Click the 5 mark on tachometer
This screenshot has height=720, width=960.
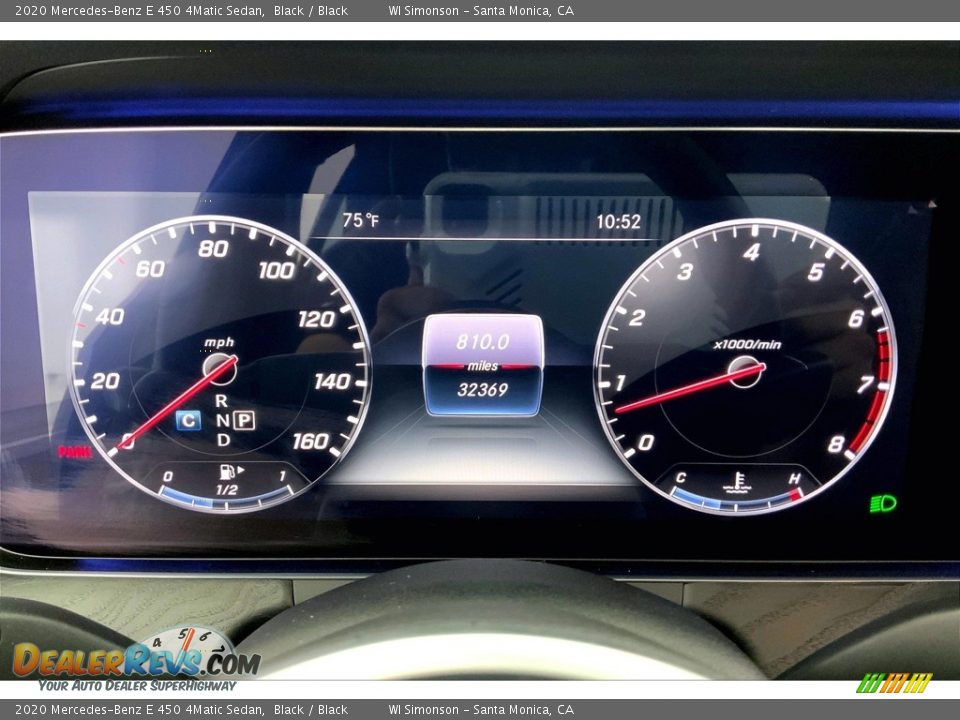[x=816, y=272]
